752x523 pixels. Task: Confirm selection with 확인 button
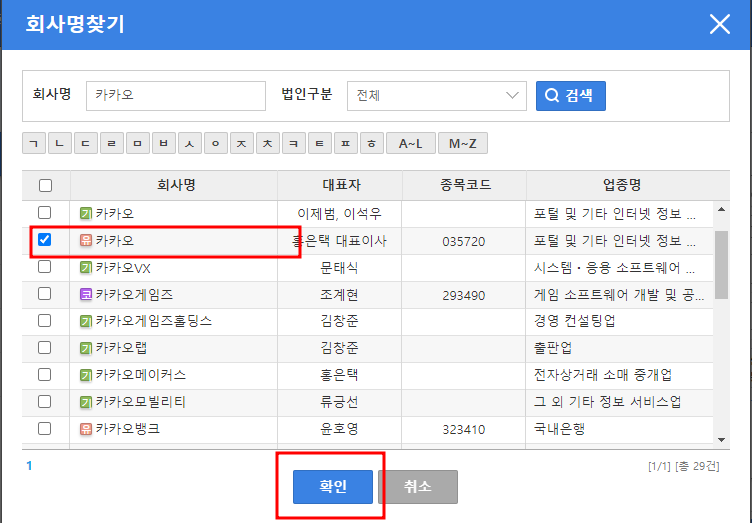coord(333,487)
